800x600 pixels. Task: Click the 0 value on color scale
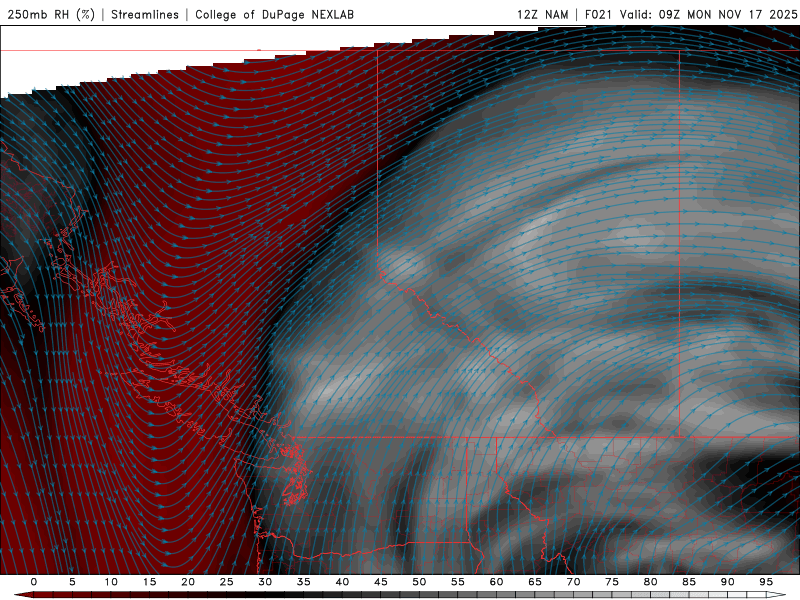[34, 582]
